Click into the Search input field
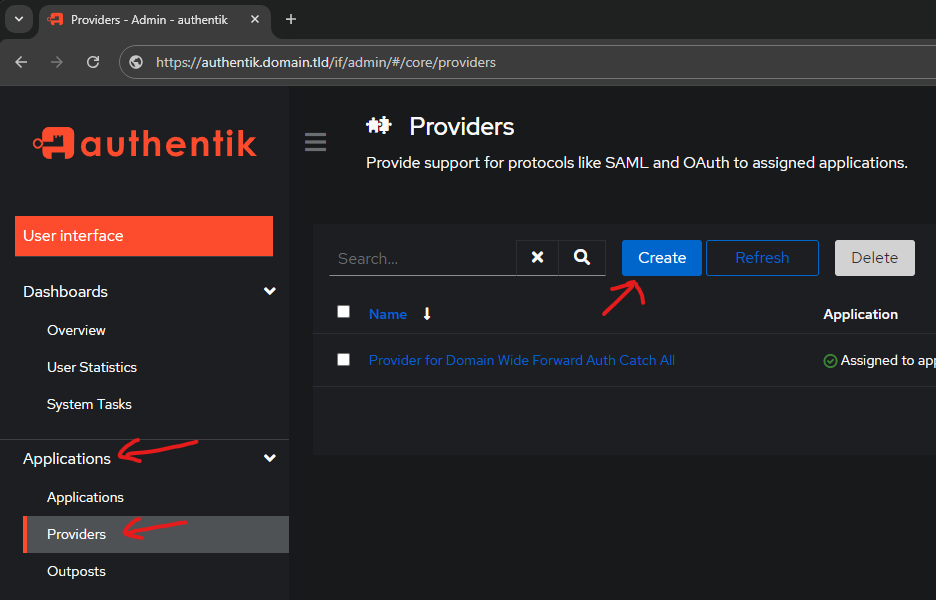This screenshot has width=936, height=600. coord(423,258)
